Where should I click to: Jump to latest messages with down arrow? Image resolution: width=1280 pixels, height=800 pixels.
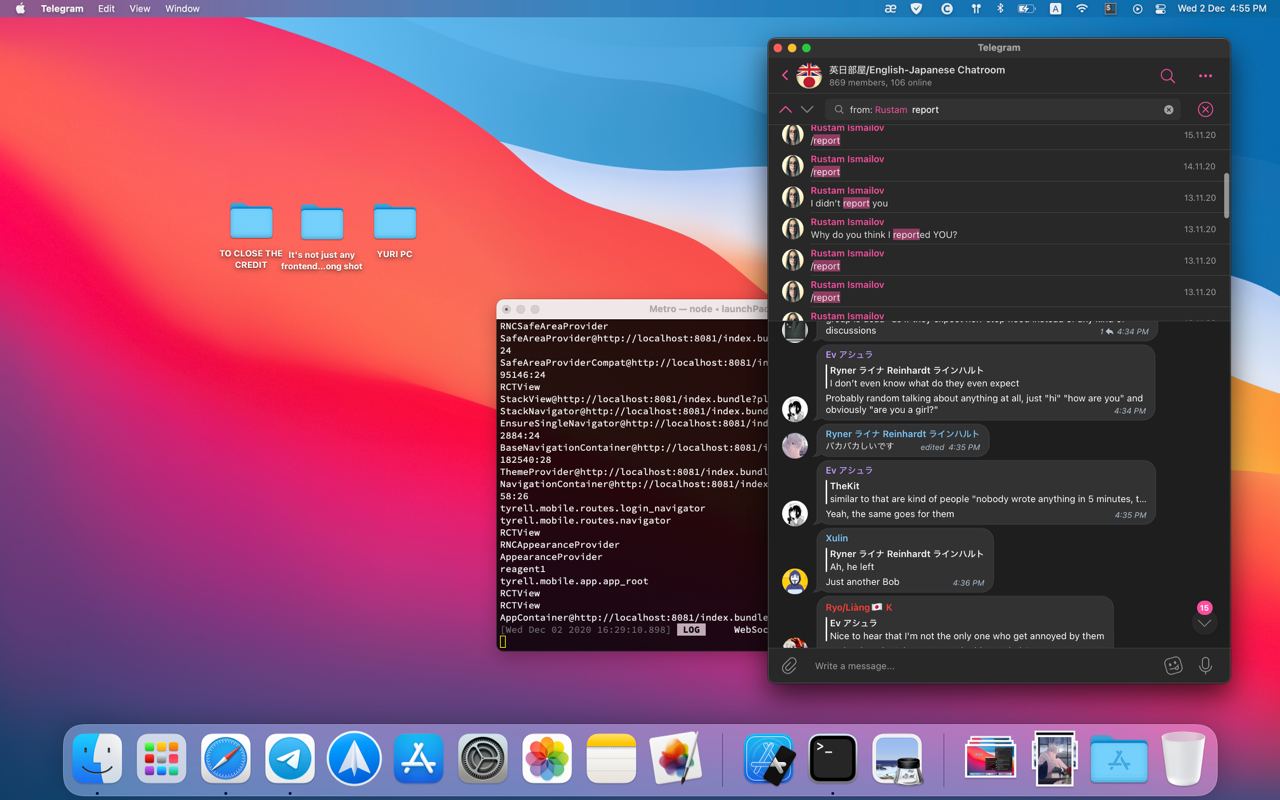pyautogui.click(x=1204, y=623)
